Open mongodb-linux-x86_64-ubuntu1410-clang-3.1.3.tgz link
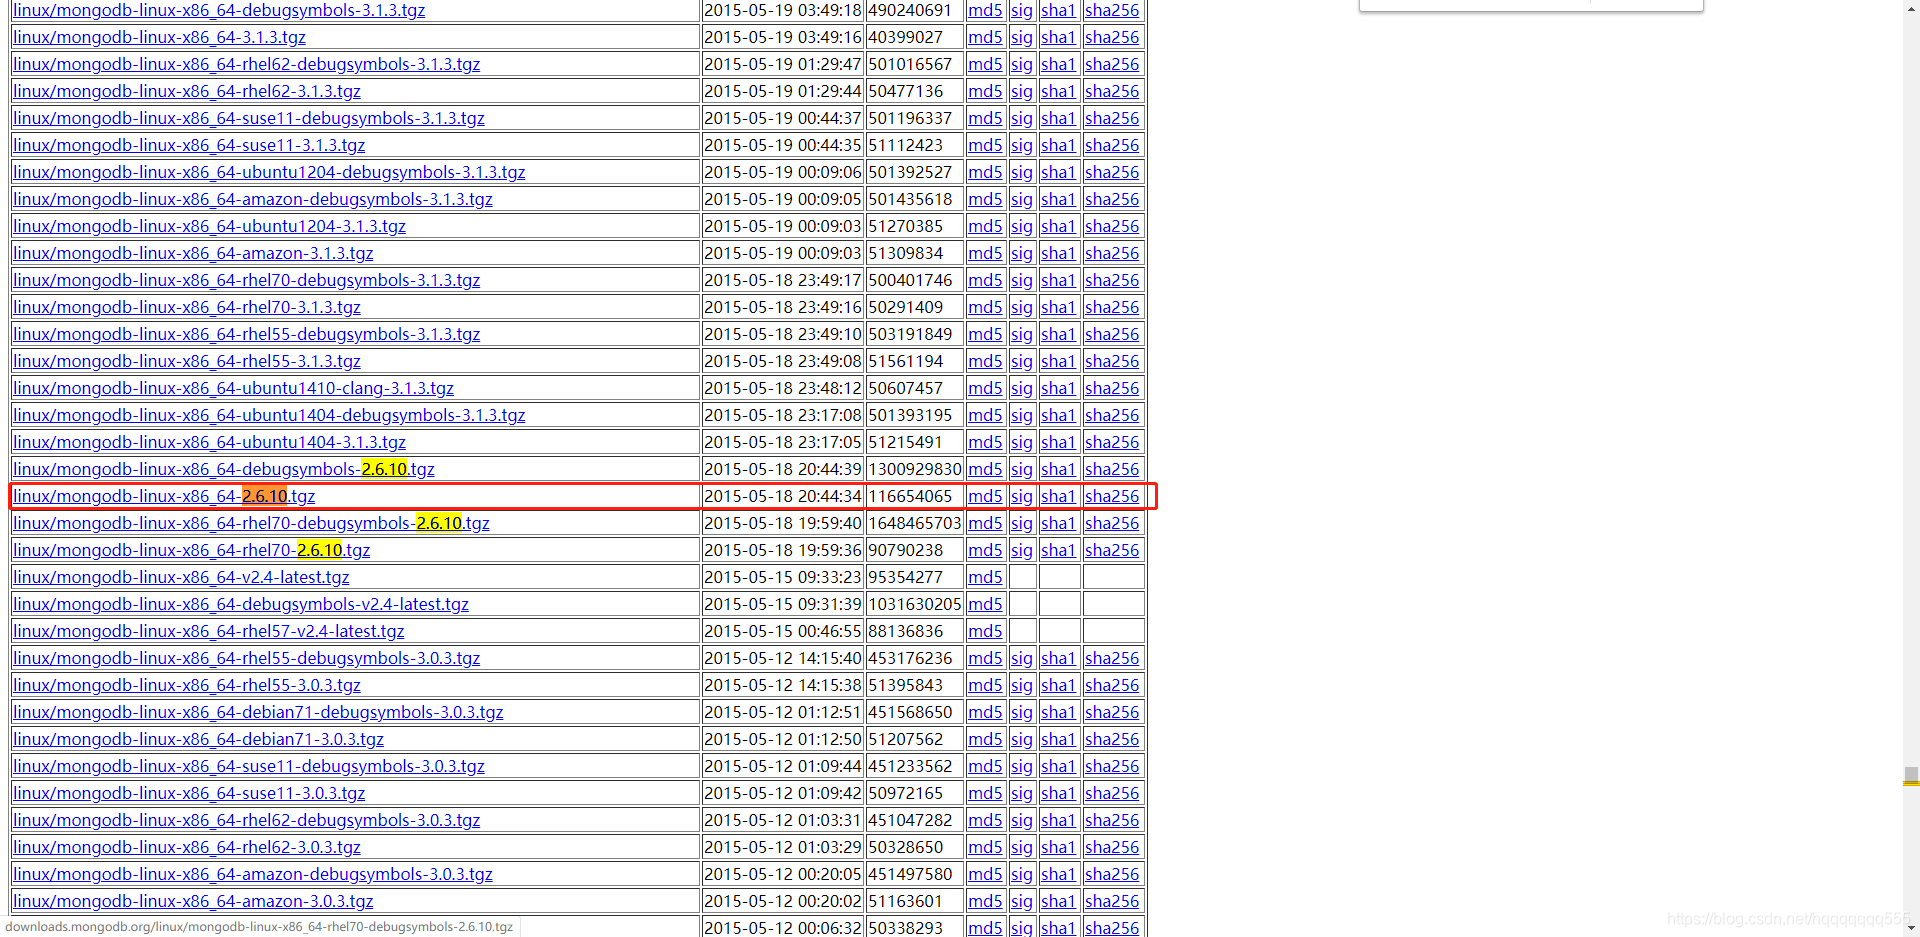1920x937 pixels. (233, 388)
